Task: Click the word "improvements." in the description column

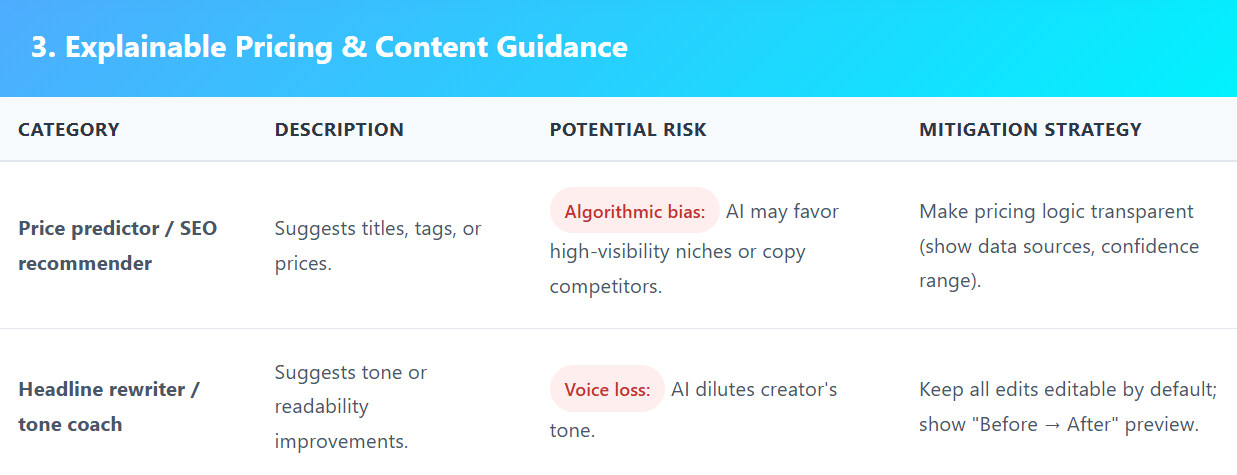Action: point(342,441)
